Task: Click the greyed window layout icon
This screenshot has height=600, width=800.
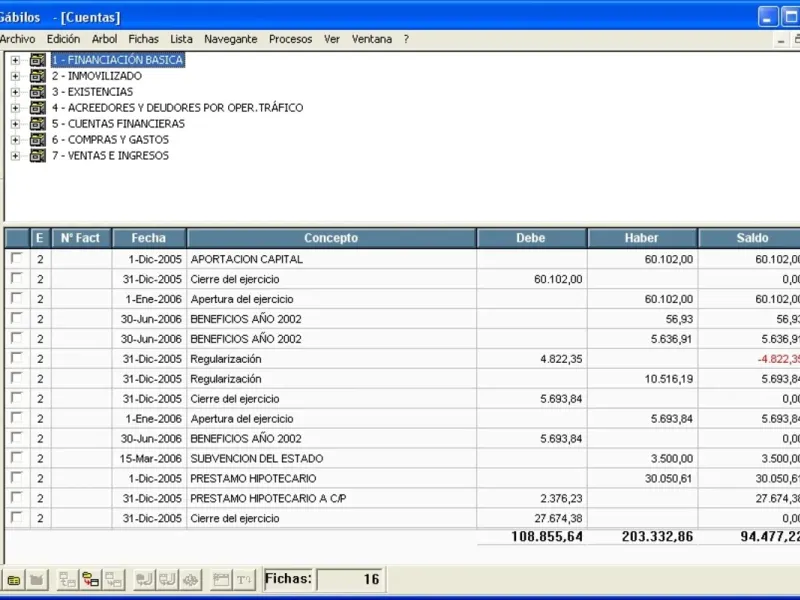Action: (221, 580)
